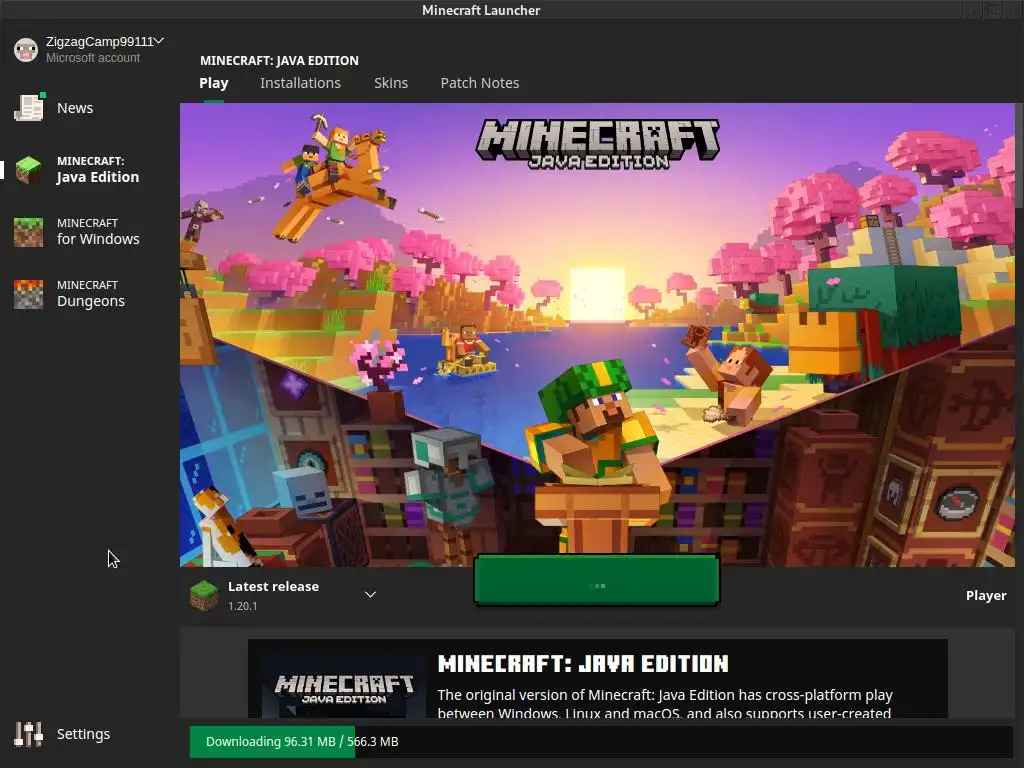Open the News section newspaper icon
Viewport: 1024px width, 768px height.
[x=29, y=107]
